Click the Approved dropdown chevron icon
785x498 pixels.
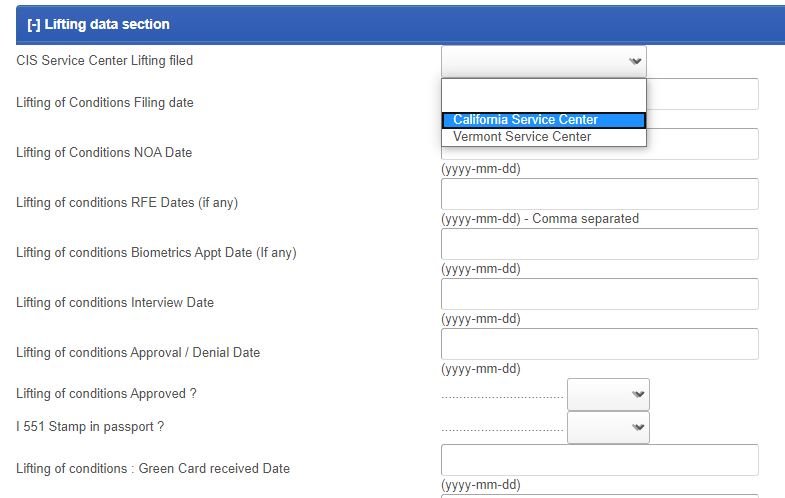[x=638, y=394]
